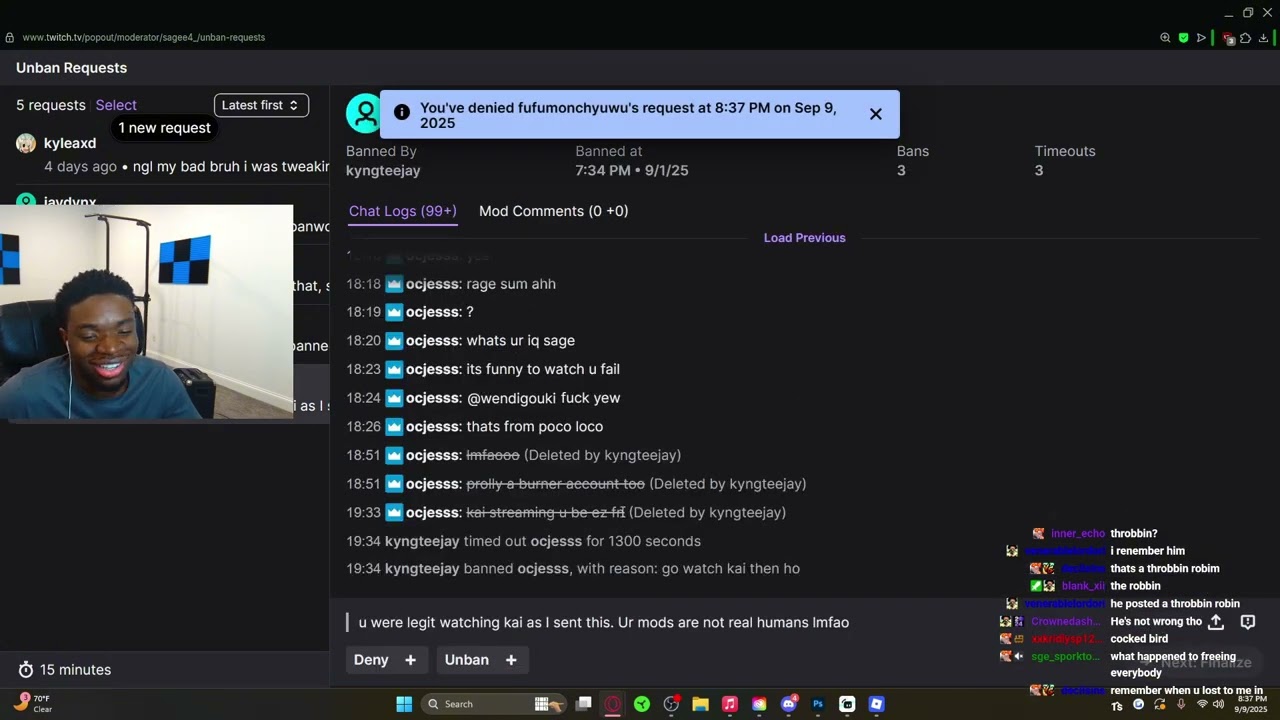The width and height of the screenshot is (1280, 720).
Task: Click deleted message 'lmfaooo'
Action: point(493,455)
